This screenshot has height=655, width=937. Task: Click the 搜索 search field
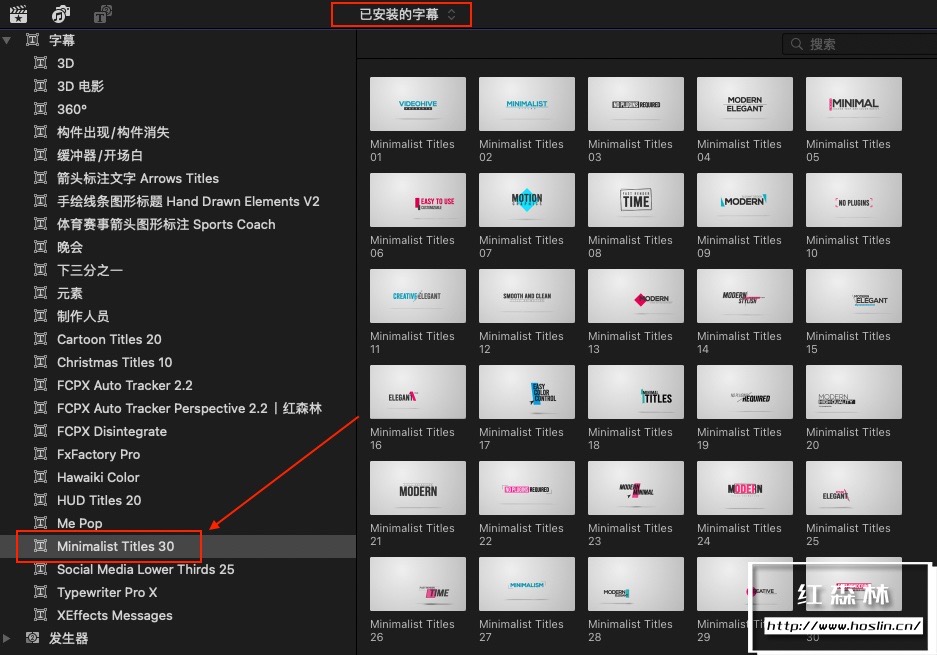(x=859, y=44)
